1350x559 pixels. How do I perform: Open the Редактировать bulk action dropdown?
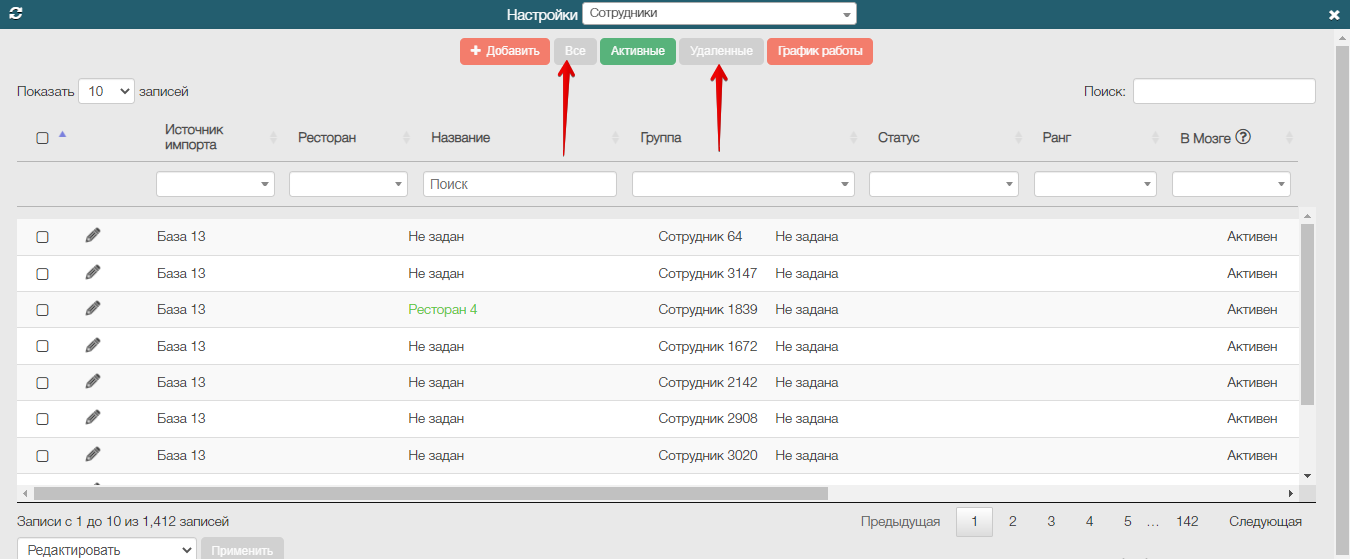107,549
